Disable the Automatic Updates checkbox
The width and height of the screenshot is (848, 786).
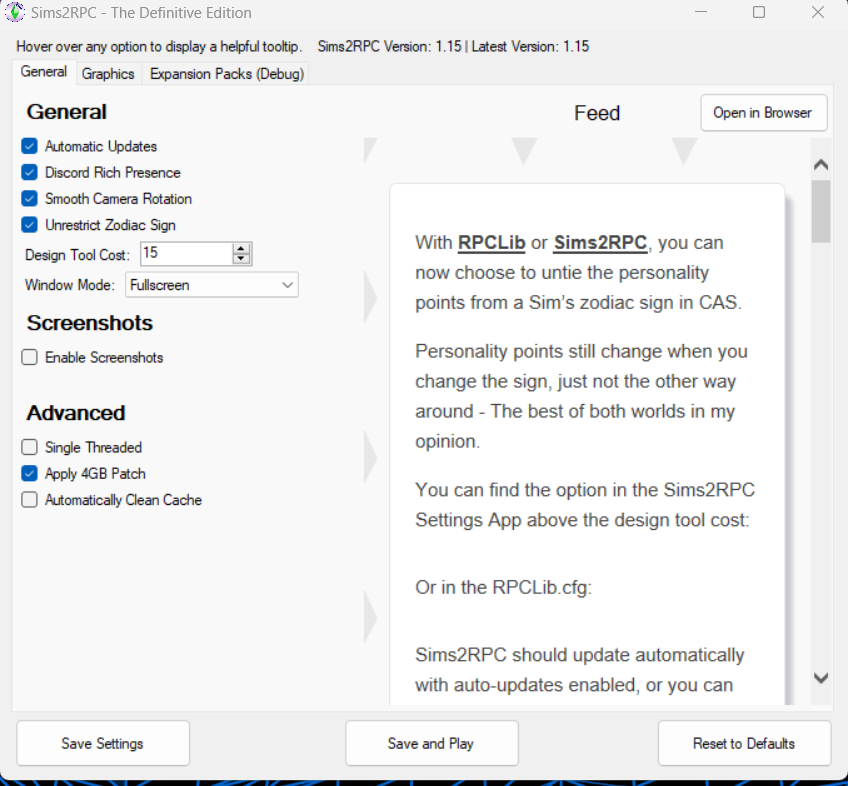(30, 146)
